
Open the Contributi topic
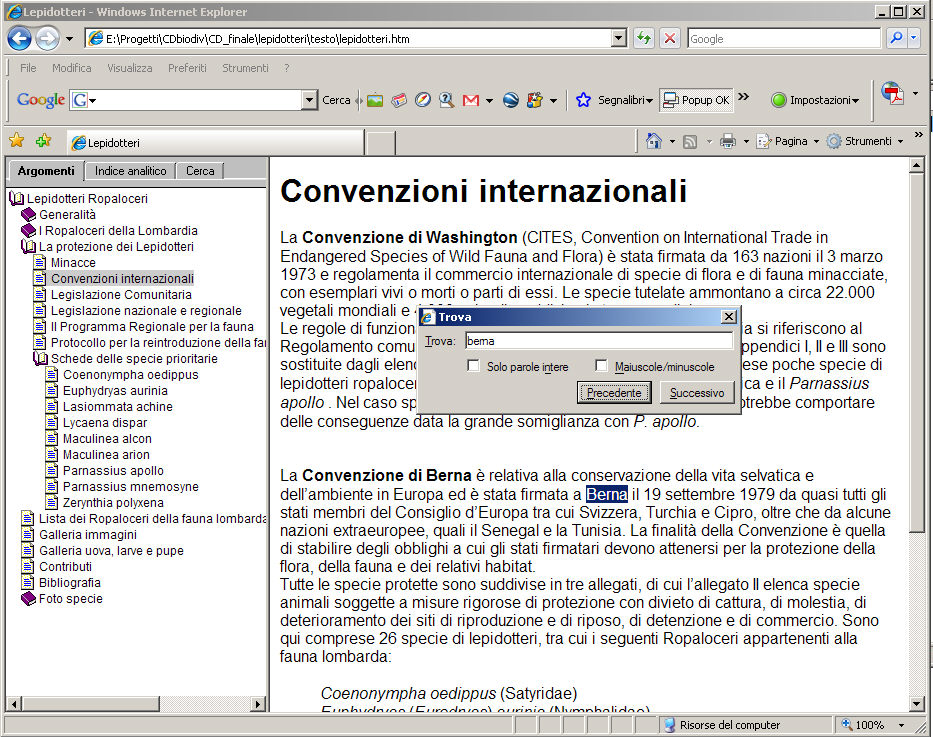pyautogui.click(x=65, y=567)
